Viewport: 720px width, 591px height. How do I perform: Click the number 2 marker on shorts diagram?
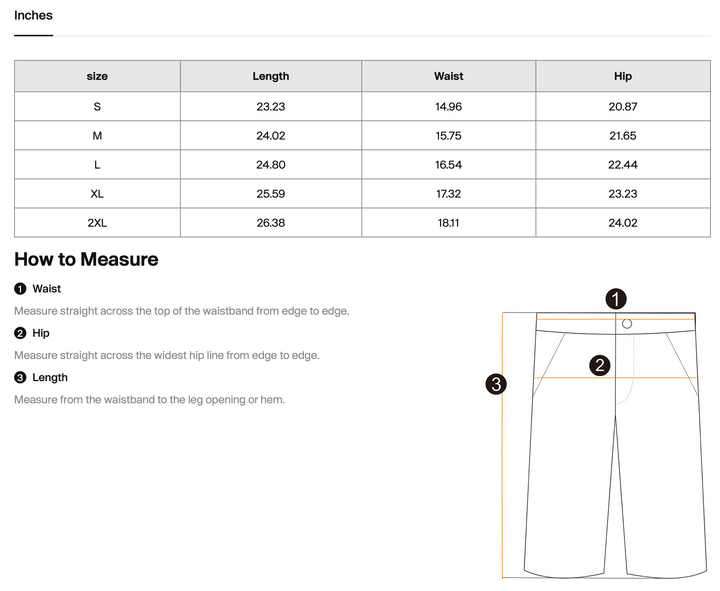click(600, 366)
